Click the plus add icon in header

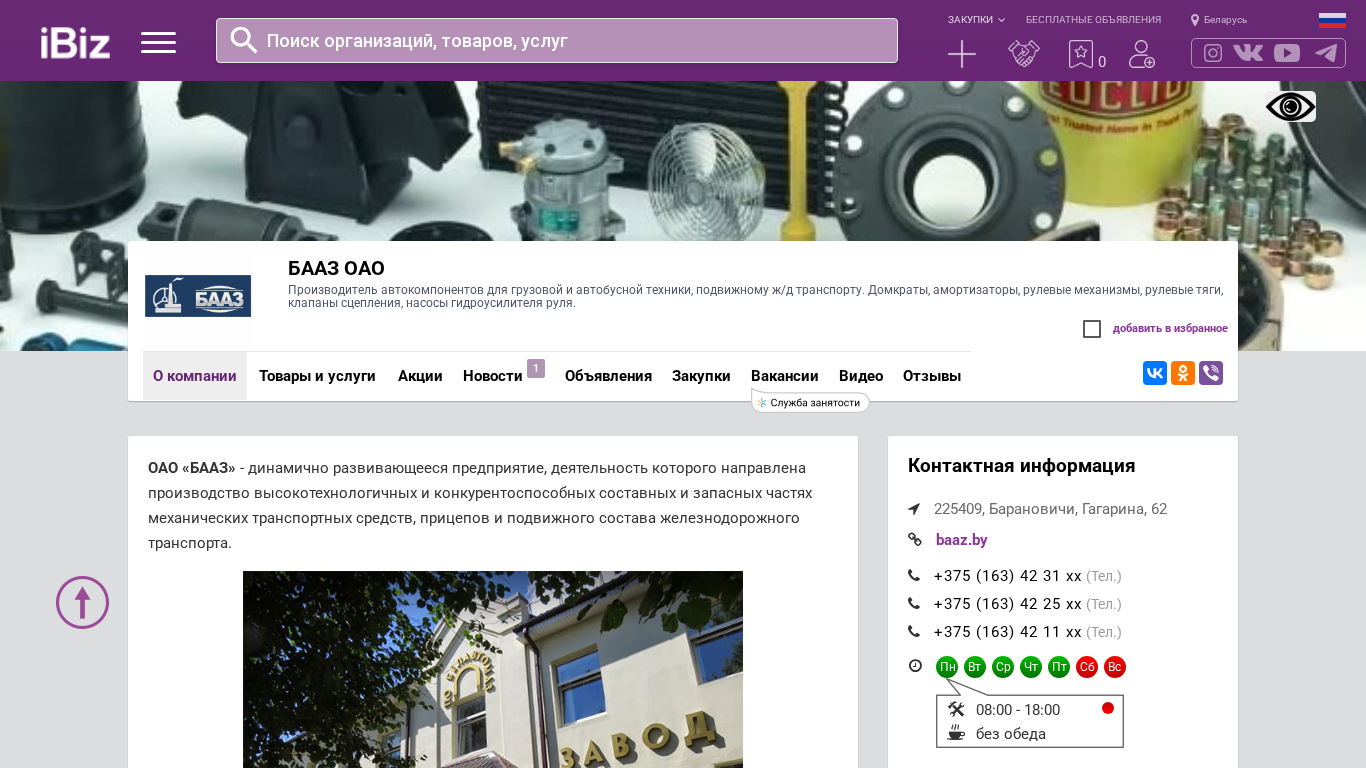[962, 54]
